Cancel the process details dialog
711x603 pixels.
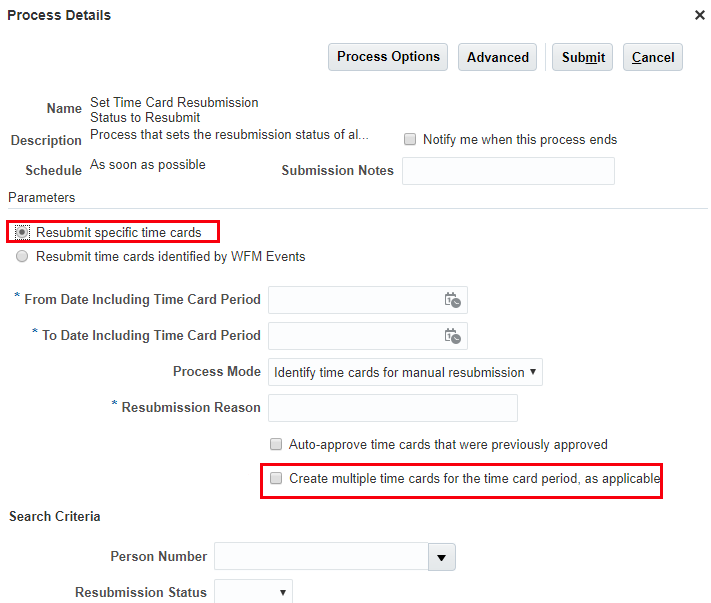(653, 57)
